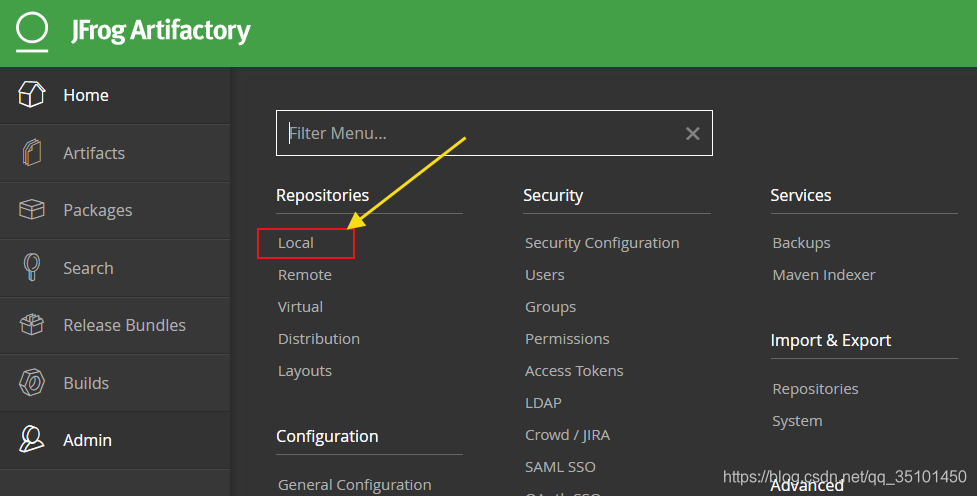Open Builds in the sidebar
Viewport: 977px width, 496px height.
pyautogui.click(x=115, y=383)
